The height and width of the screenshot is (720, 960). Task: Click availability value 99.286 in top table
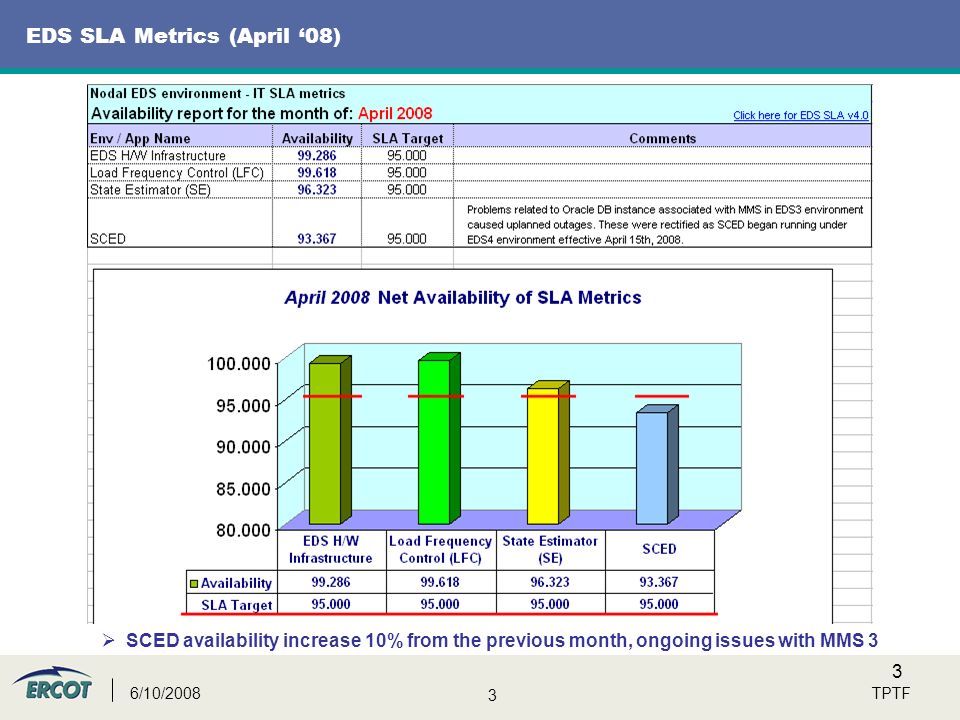(x=317, y=156)
